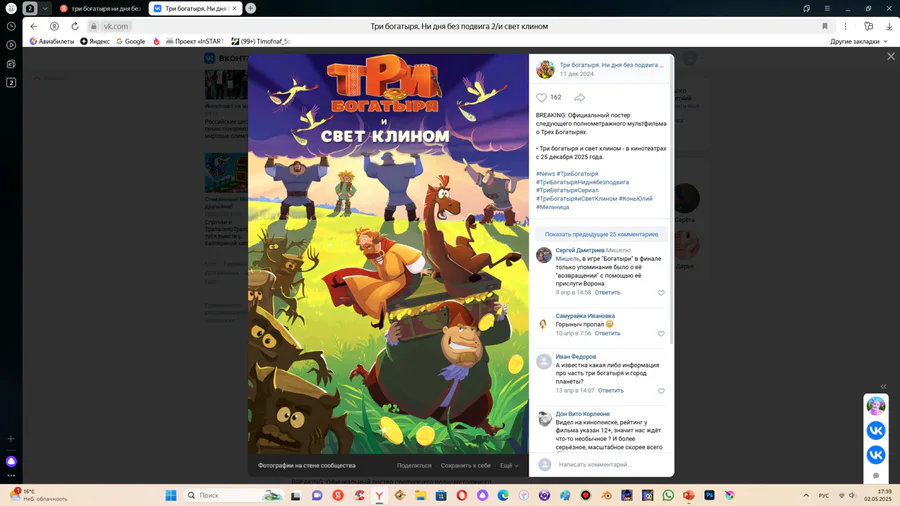Open the community name in the post header
Viewport: 900px width, 506px height.
coord(611,65)
